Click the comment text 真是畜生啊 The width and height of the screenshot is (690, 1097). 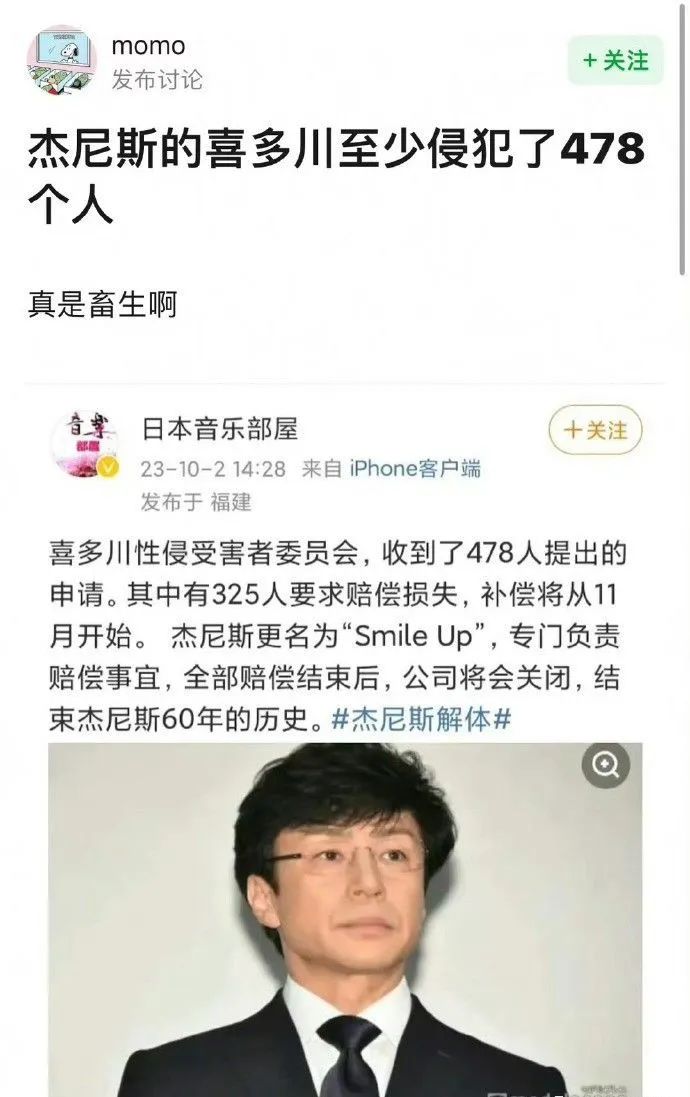click(102, 305)
